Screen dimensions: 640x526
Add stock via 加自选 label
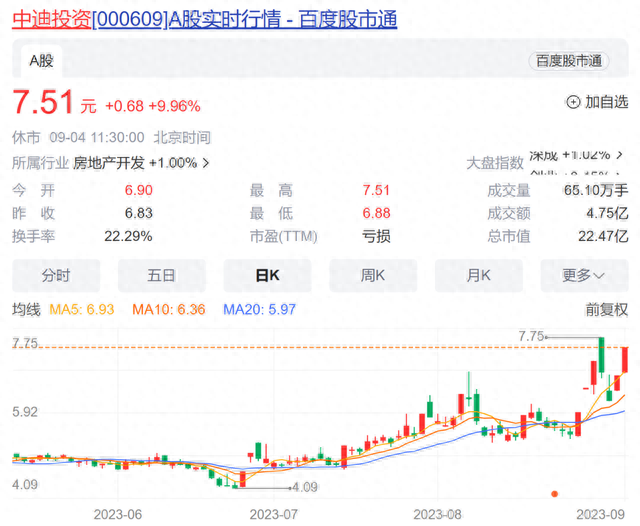[x=607, y=102]
